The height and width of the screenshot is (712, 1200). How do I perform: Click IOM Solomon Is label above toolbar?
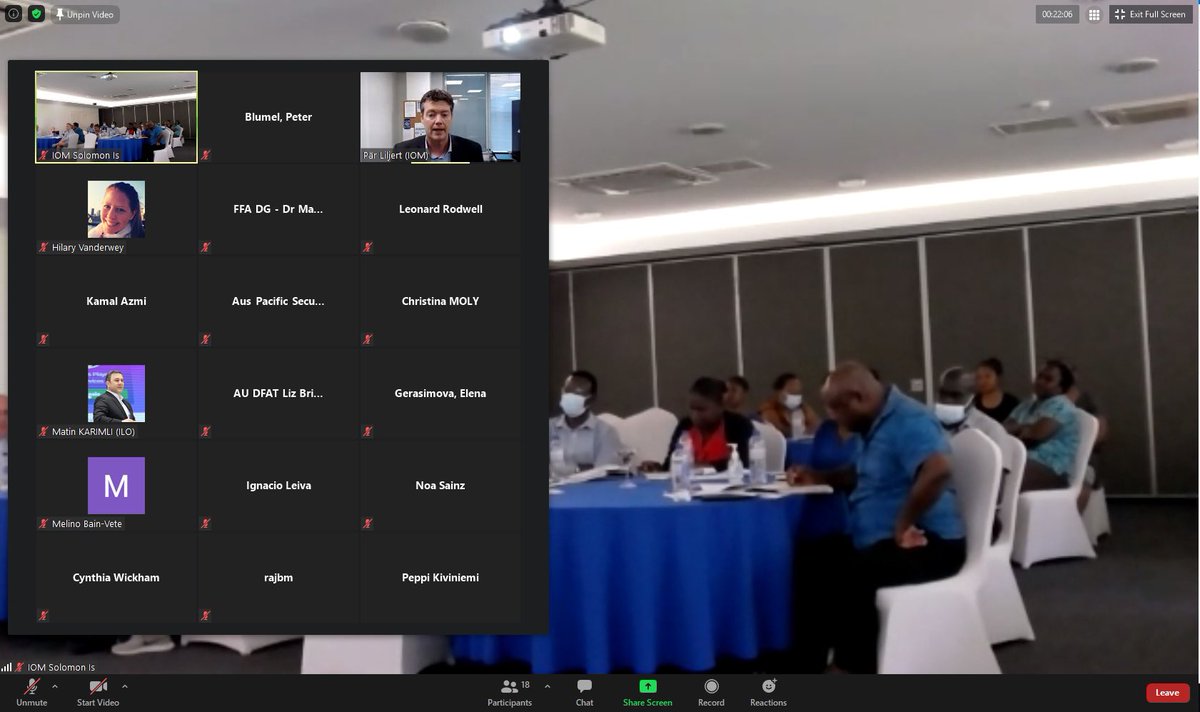(61, 667)
